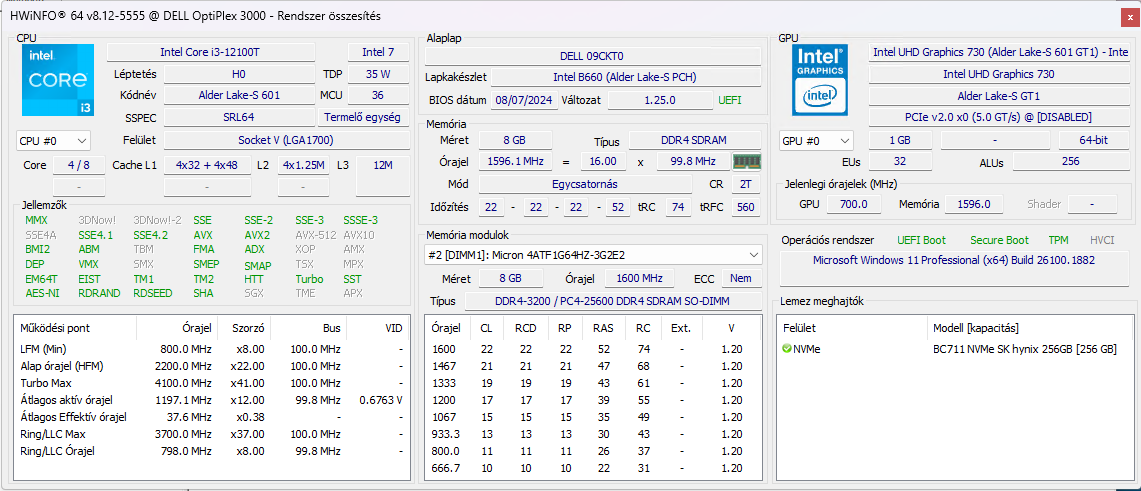
Task: Click the Intel Core i3-12100T name field
Action: coord(211,52)
